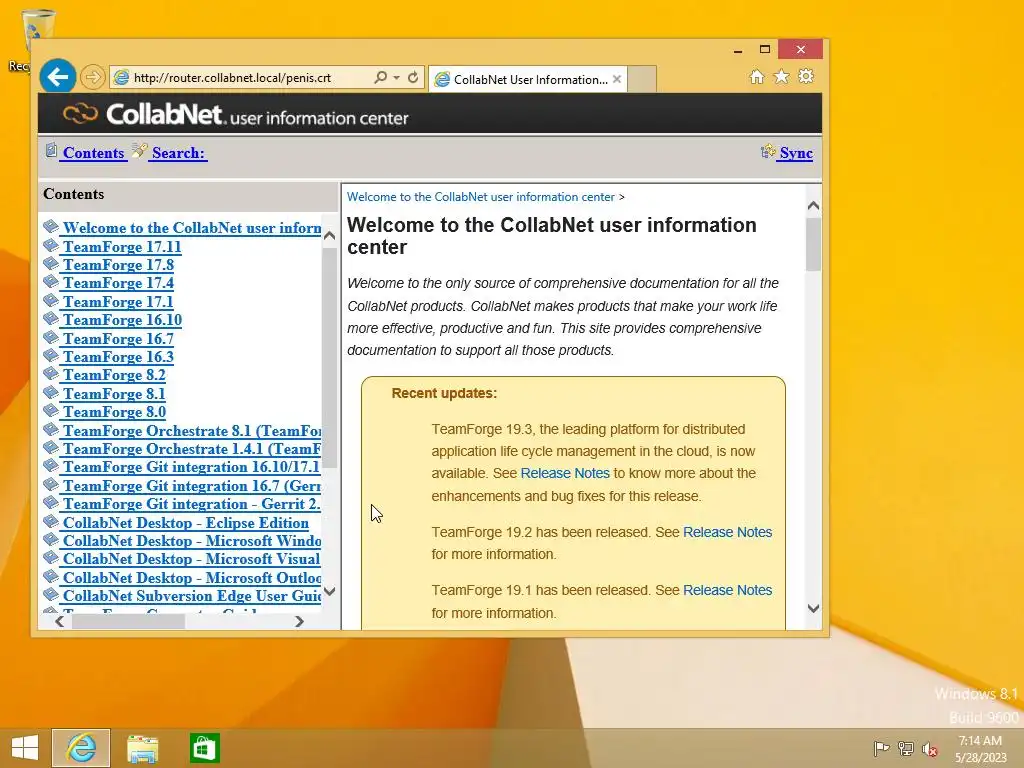Click the contents pane vertical scrollbar thumb
Viewport: 1024px width, 768px height.
[x=329, y=357]
